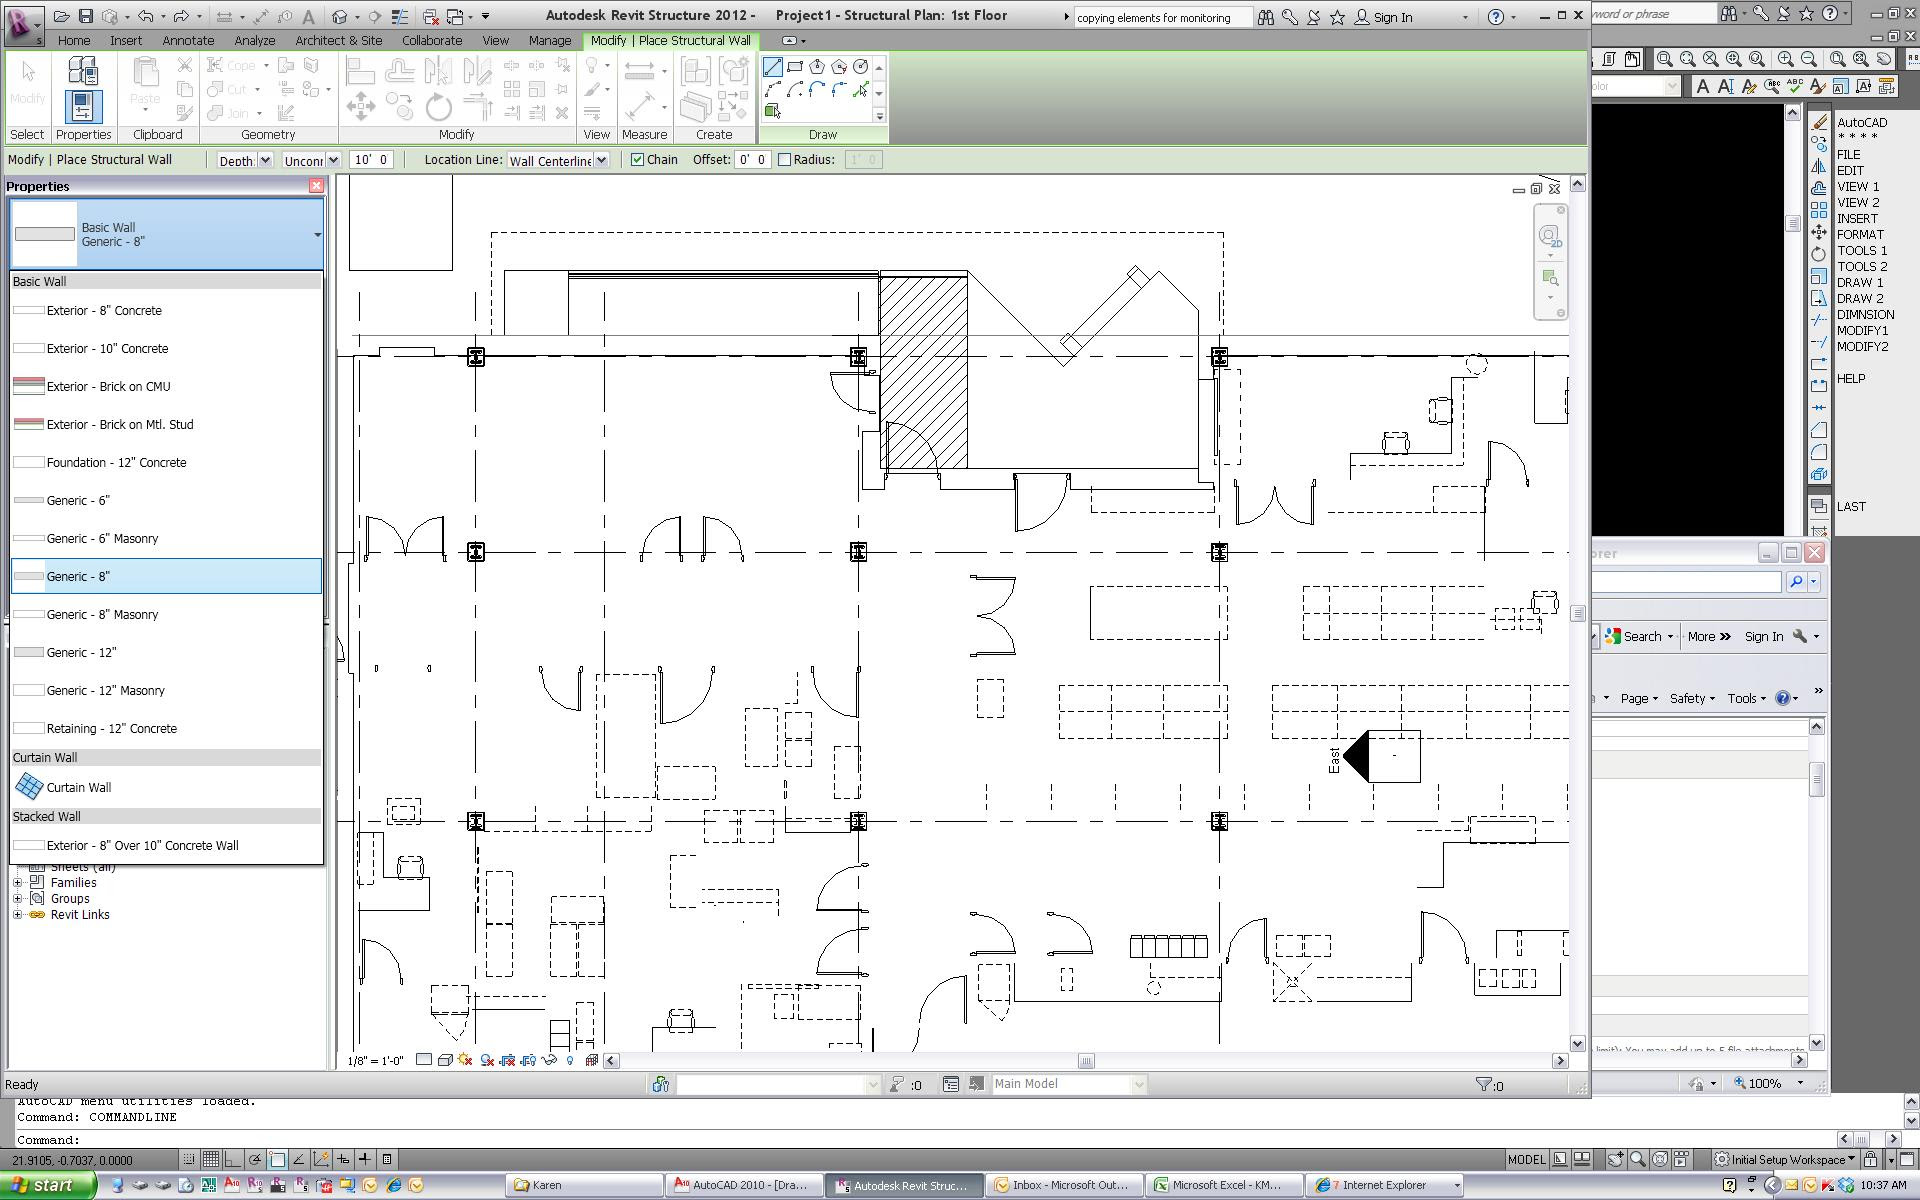Screen dimensions: 1920x1200
Task: Open the Annotate ribbon tab
Action: pyautogui.click(x=188, y=41)
